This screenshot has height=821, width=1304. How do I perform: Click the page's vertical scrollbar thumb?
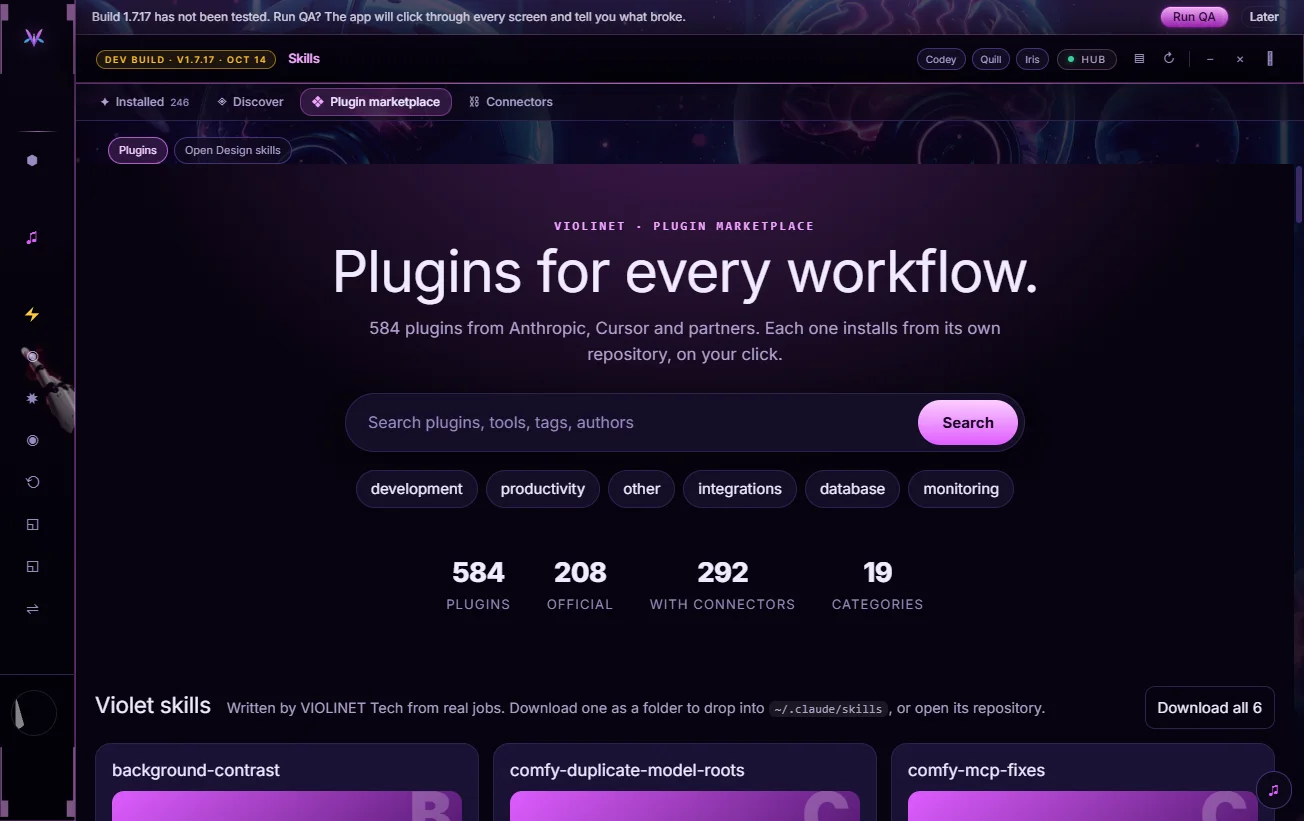coord(1299,194)
